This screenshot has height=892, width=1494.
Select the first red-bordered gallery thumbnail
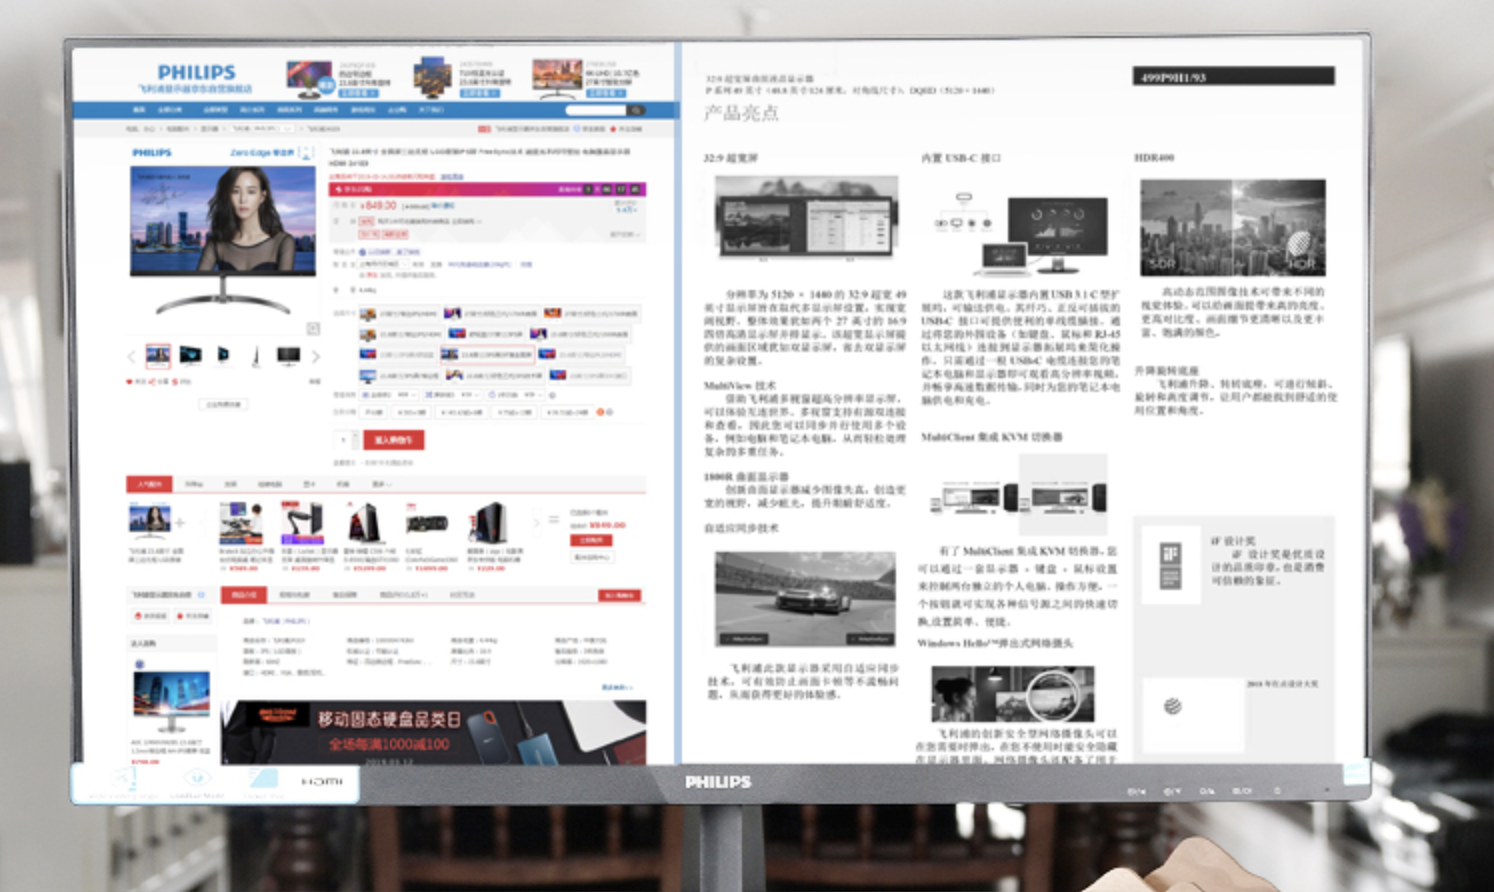[x=158, y=355]
